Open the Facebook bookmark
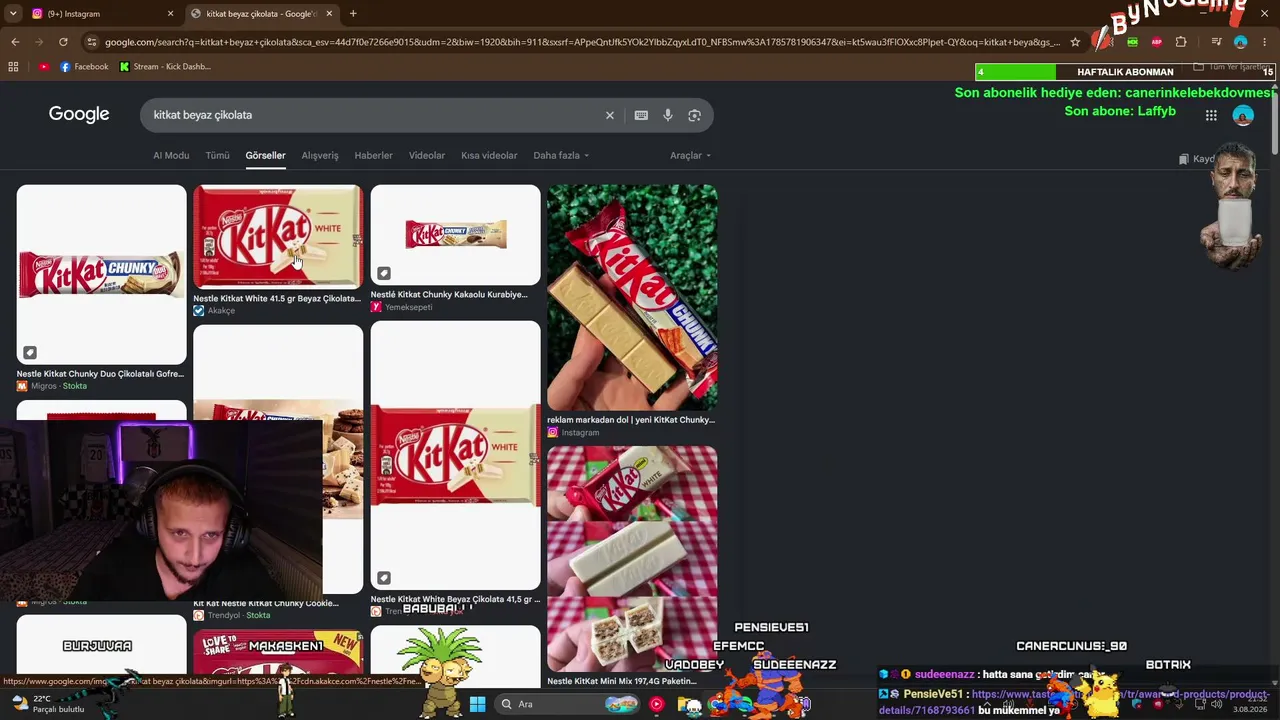 tap(84, 67)
